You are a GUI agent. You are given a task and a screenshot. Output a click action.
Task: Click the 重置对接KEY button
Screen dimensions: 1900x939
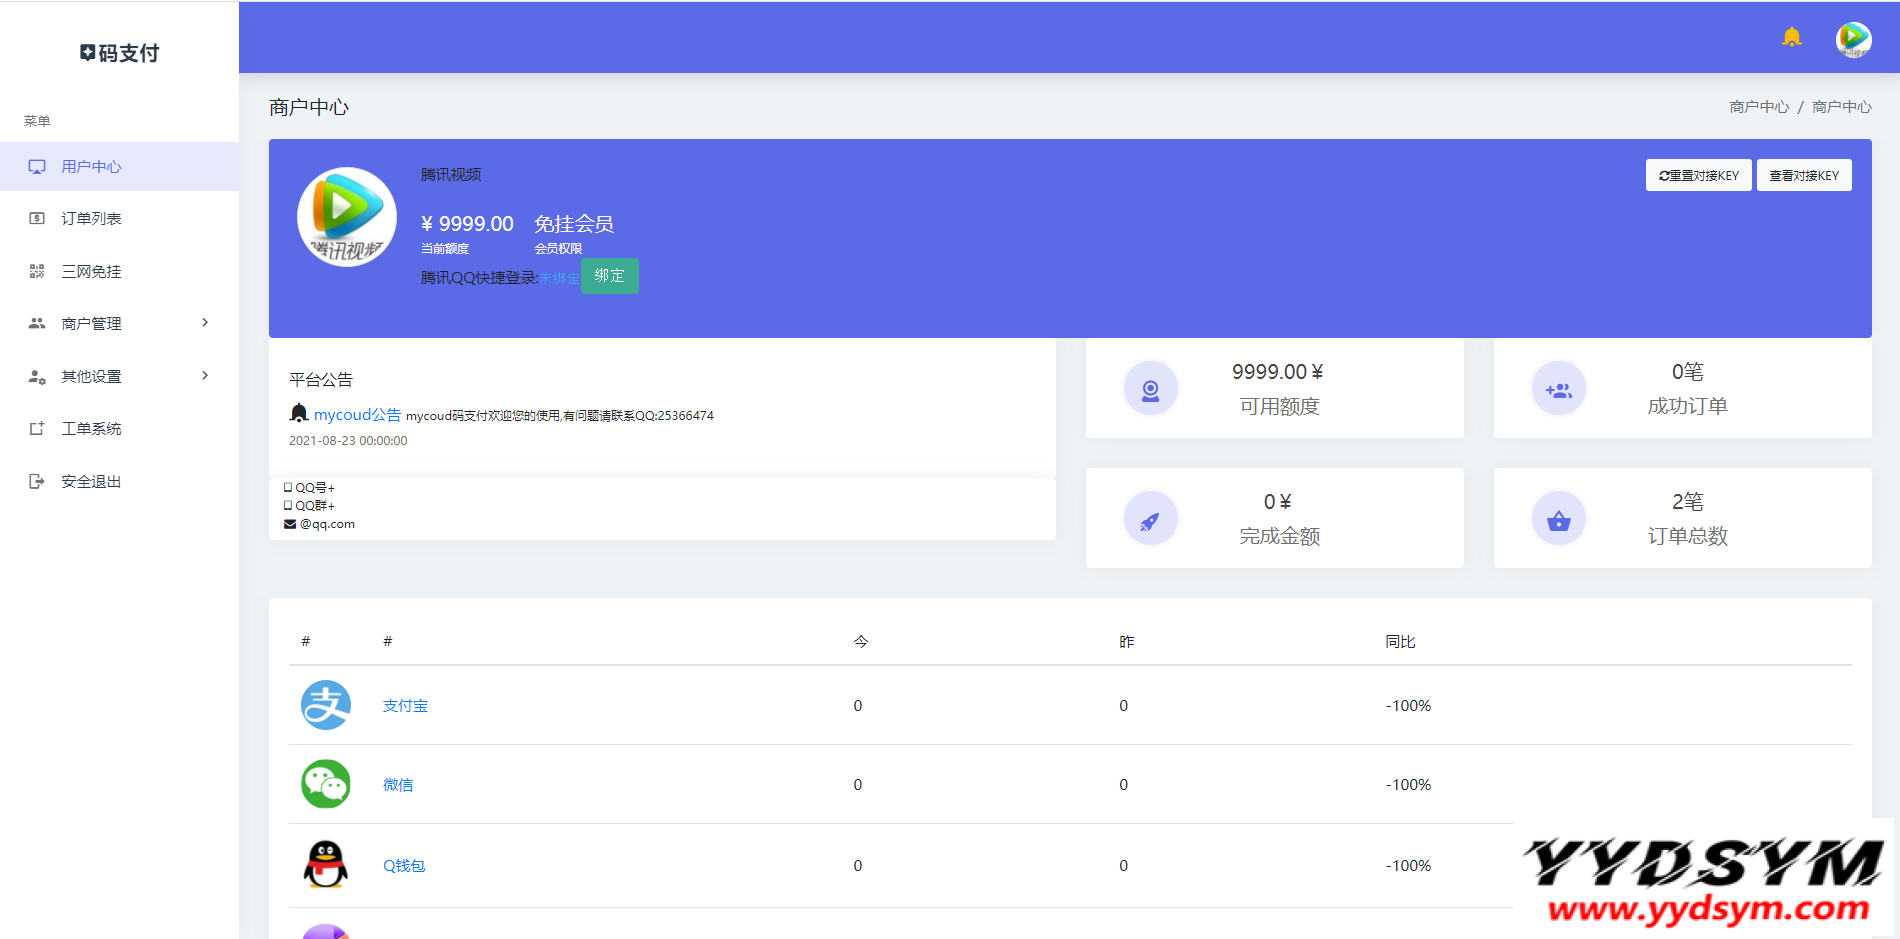click(x=1698, y=175)
